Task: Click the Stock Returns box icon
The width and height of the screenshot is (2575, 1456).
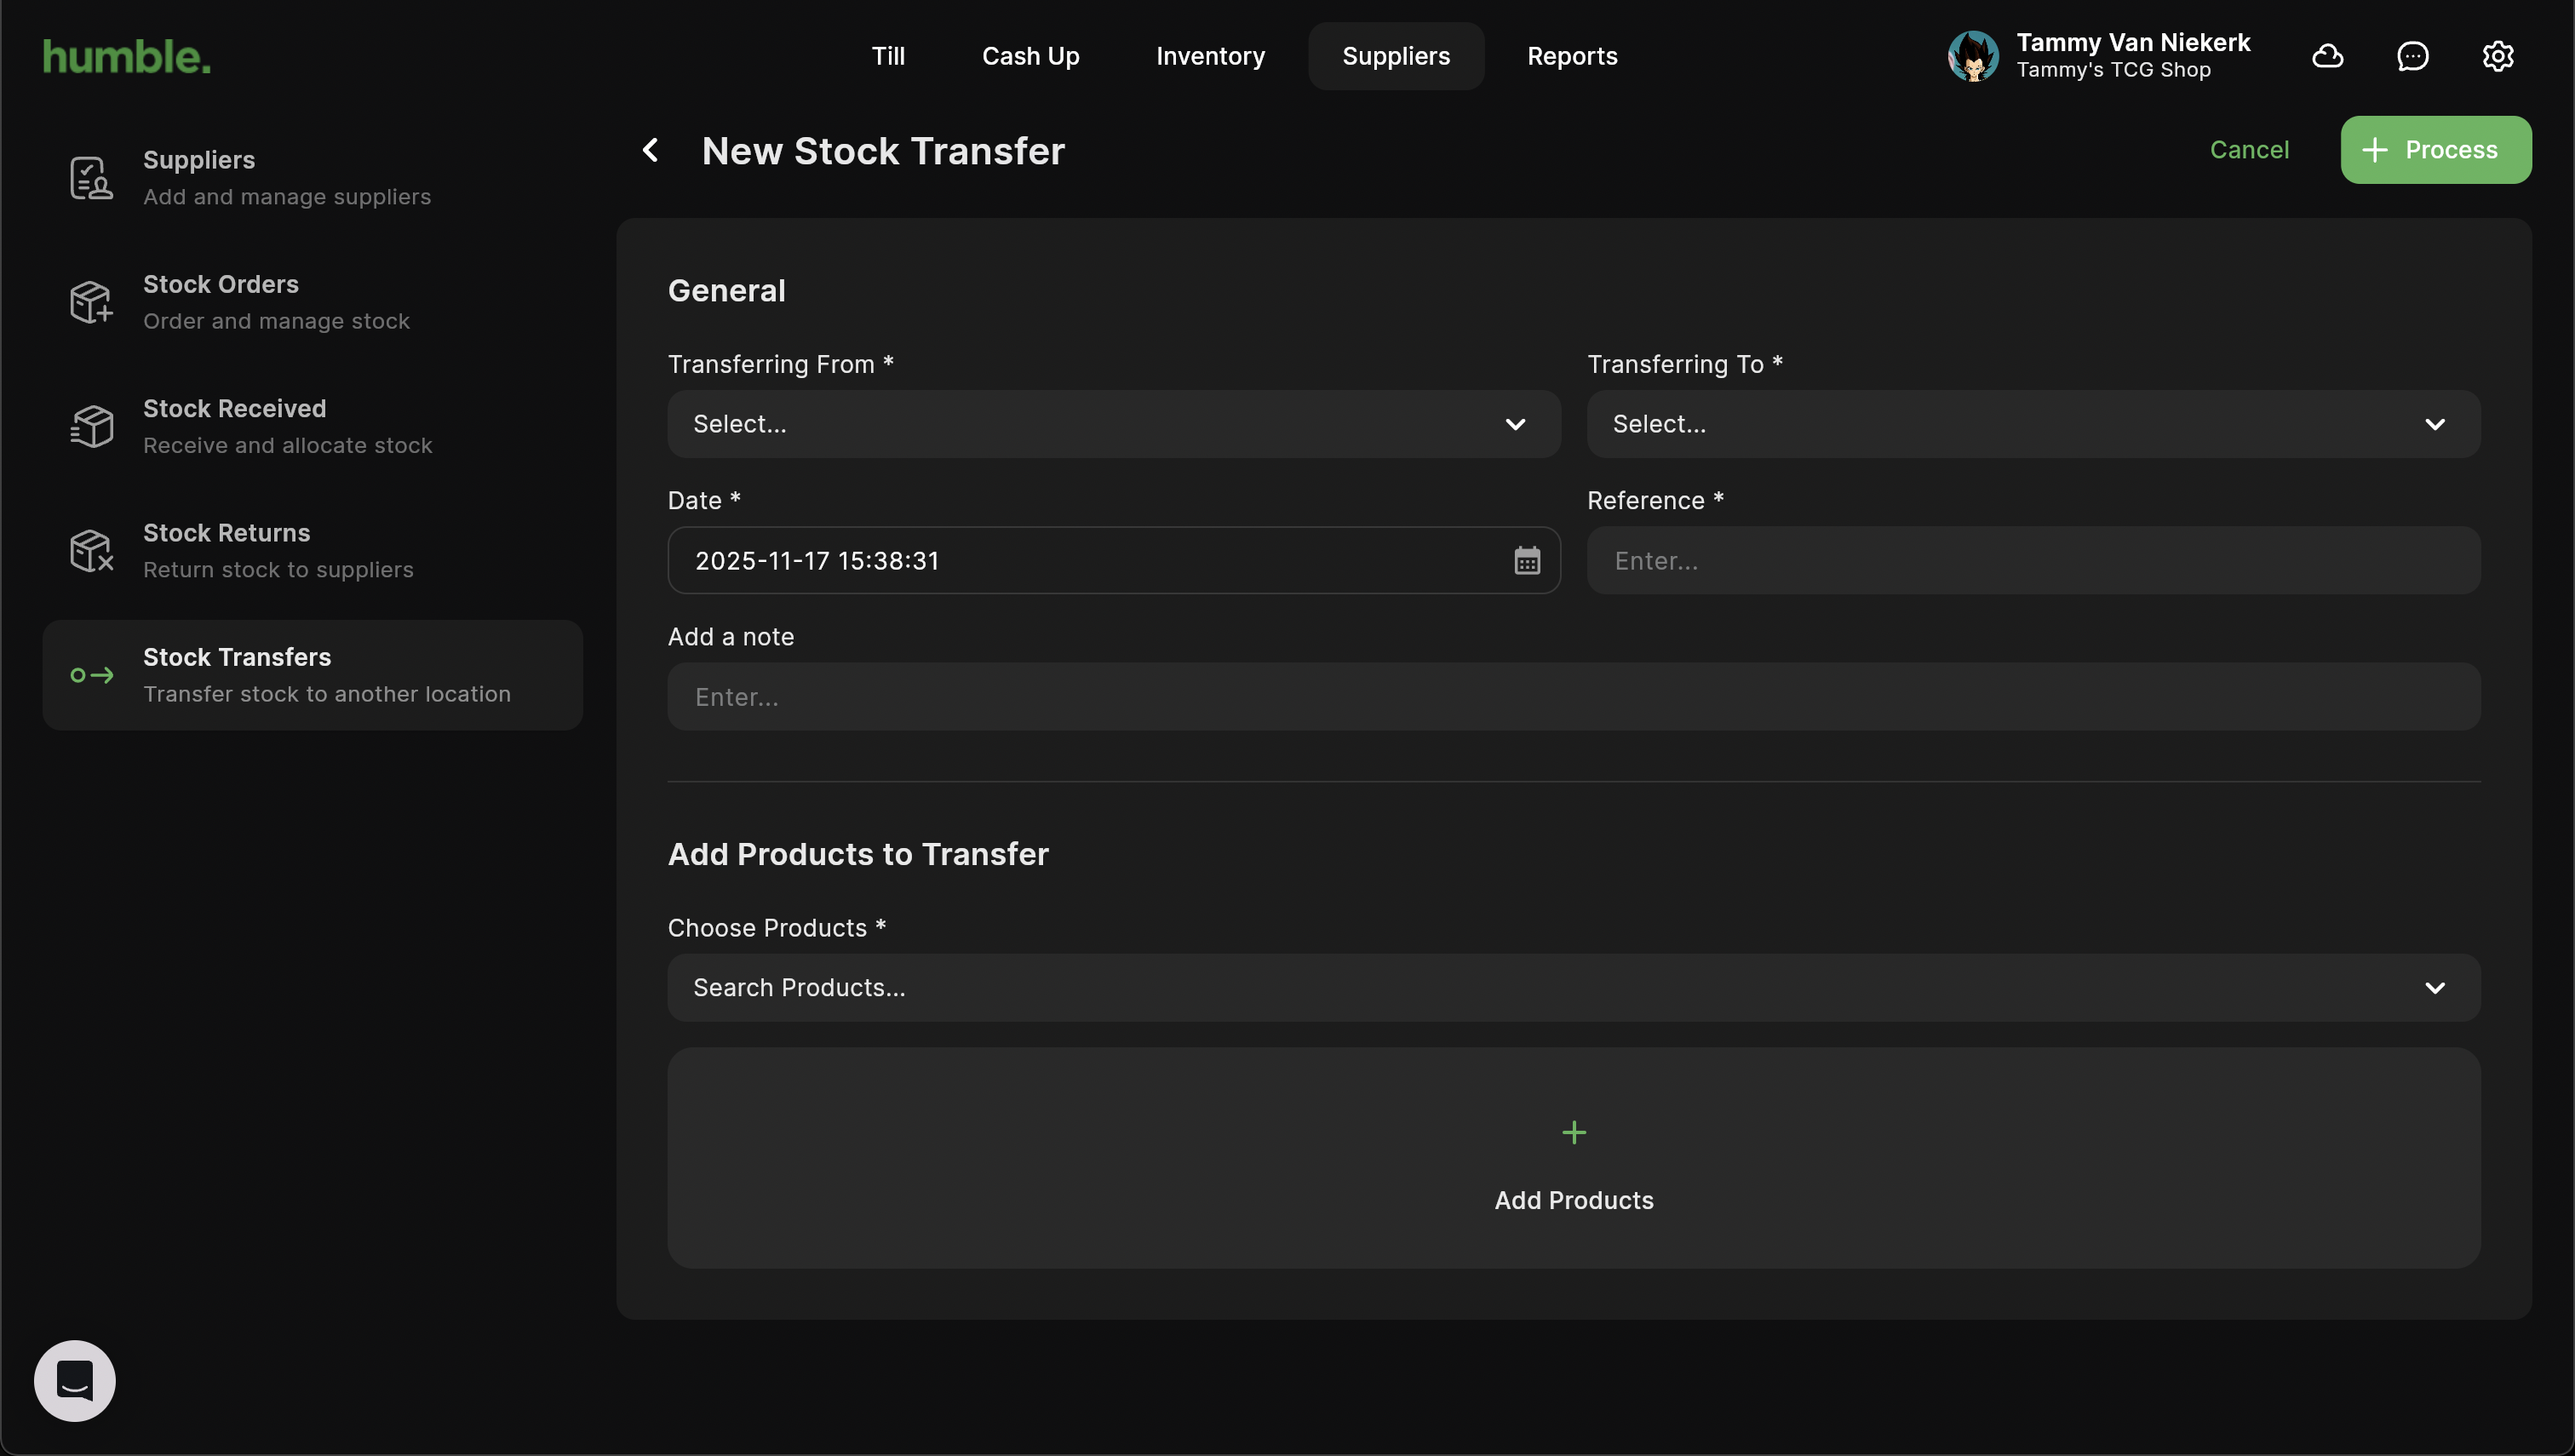Action: (x=91, y=550)
